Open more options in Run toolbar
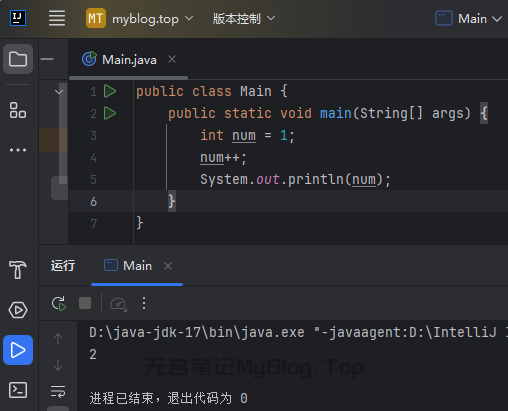Viewport: 508px width, 411px height. click(144, 303)
